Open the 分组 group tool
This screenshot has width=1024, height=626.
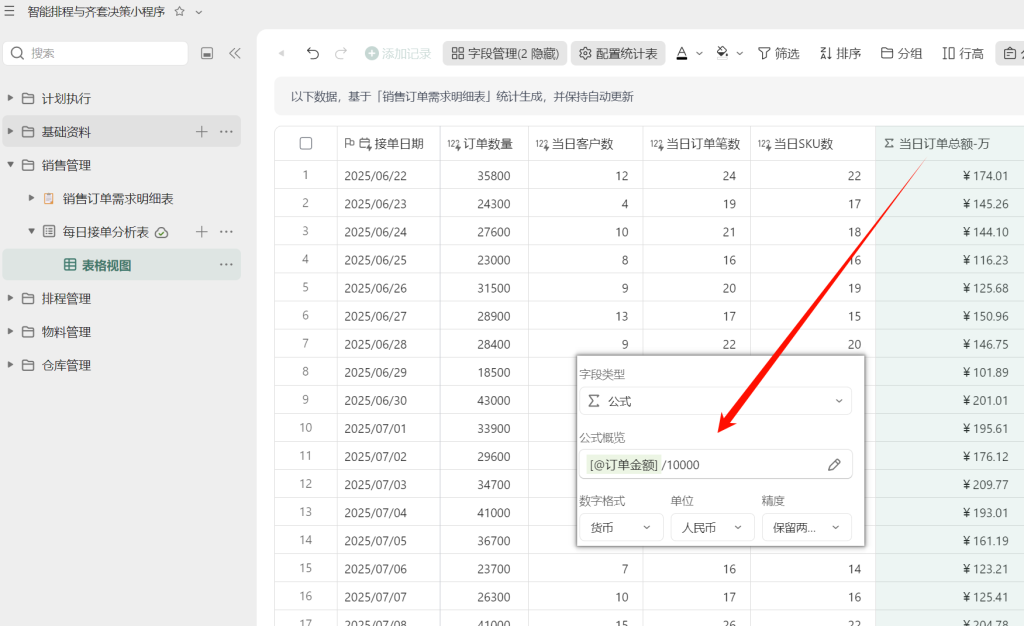(x=901, y=53)
